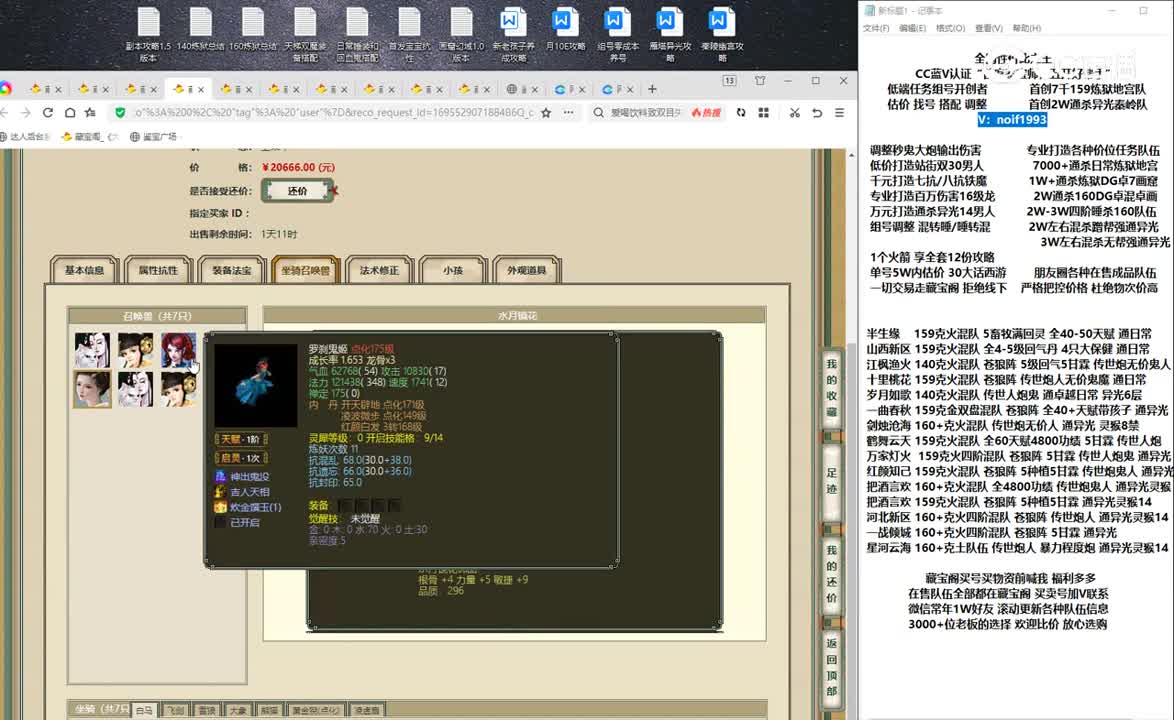The image size is (1174, 720).
Task: Open Notepad 编辑(E) menu
Action: 912,28
